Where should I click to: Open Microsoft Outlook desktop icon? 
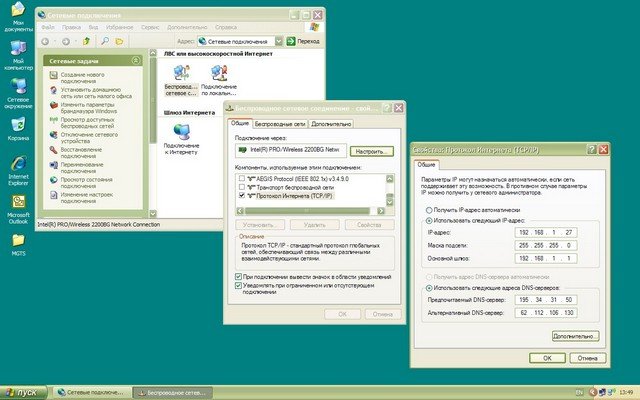[x=18, y=201]
